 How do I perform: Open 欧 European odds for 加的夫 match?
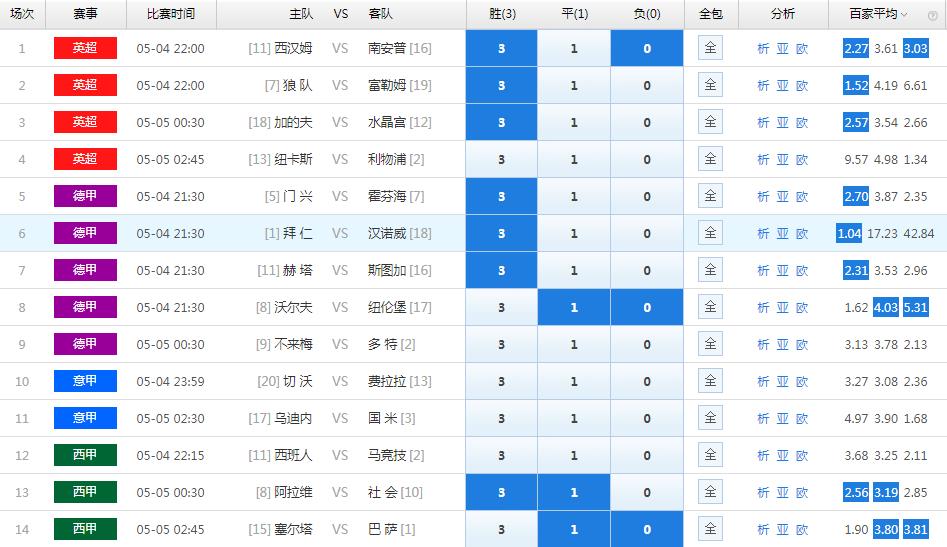point(802,122)
